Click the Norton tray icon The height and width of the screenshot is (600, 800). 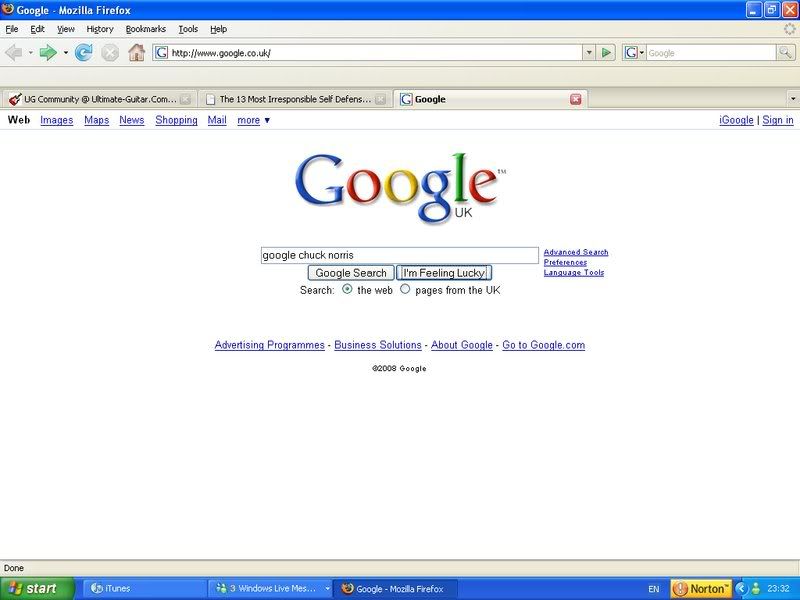[701, 588]
